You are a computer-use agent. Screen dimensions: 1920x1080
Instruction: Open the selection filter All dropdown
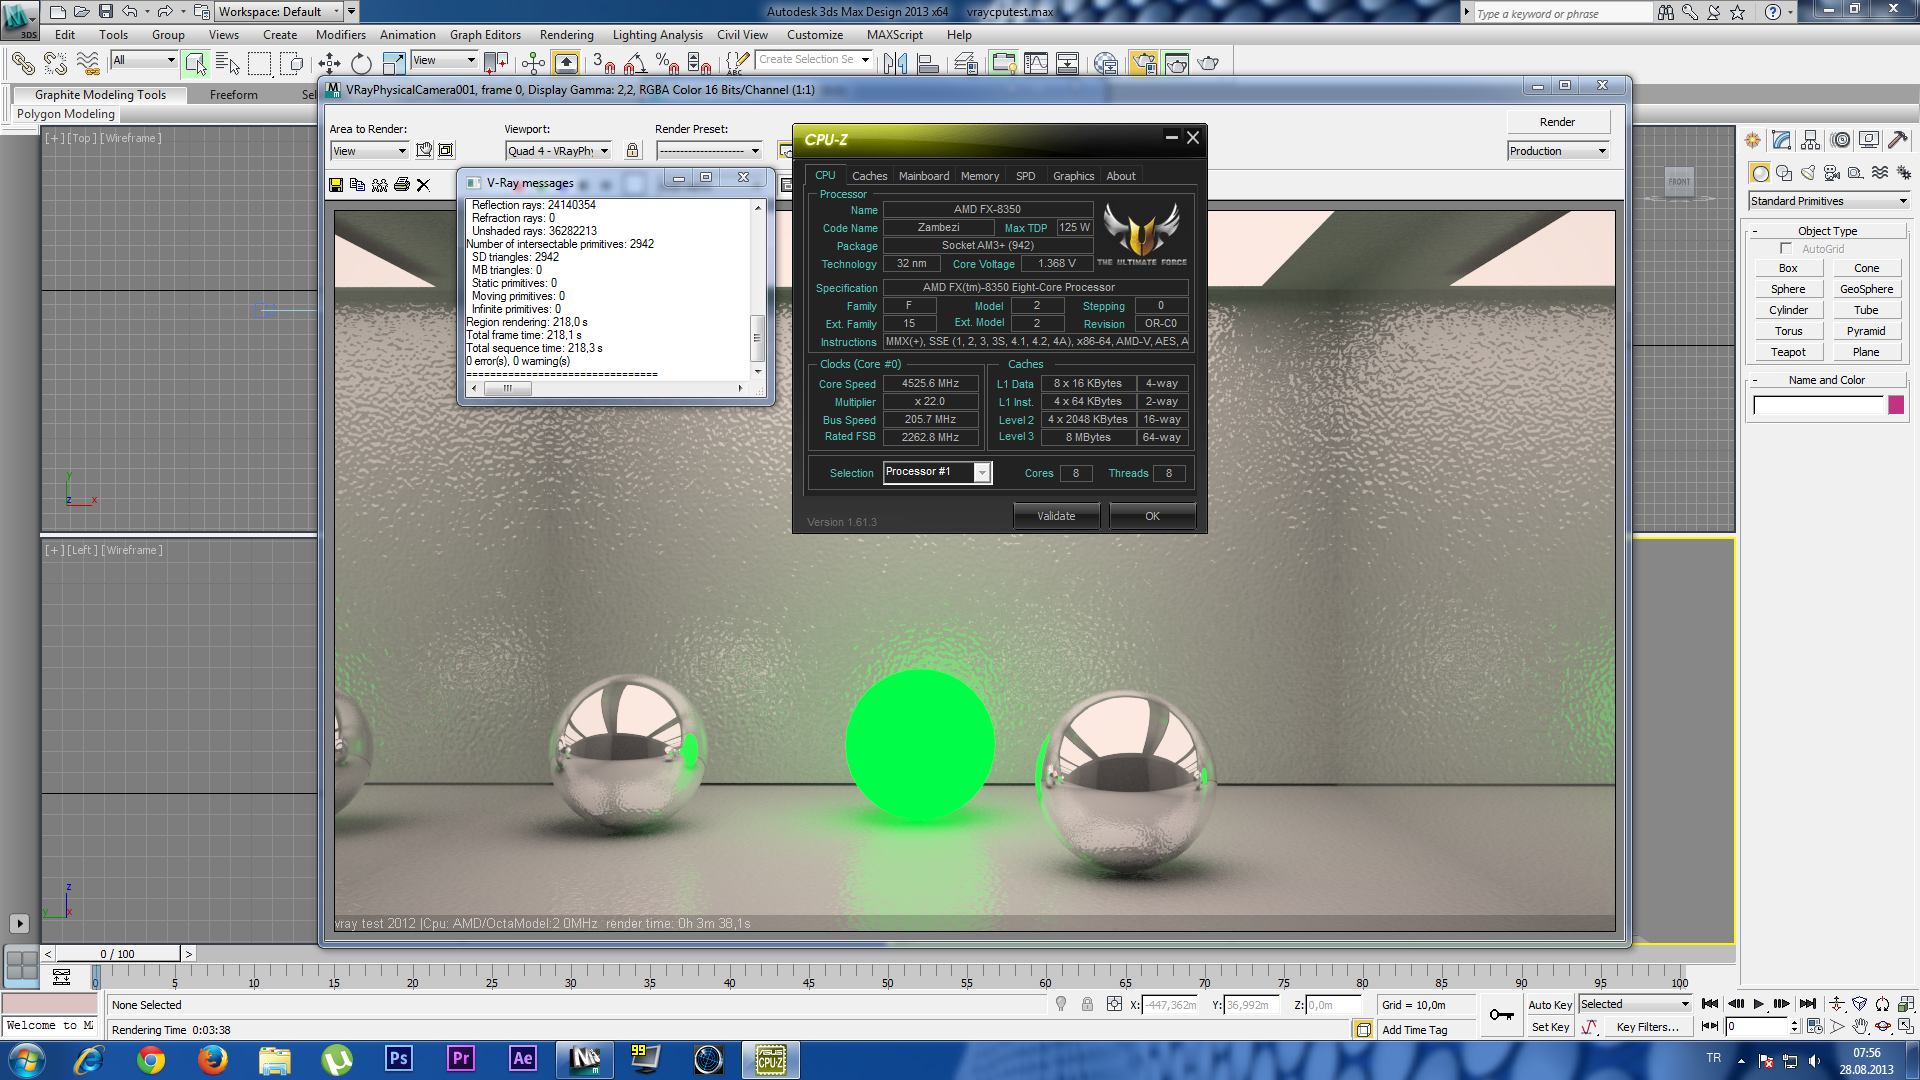(x=144, y=60)
